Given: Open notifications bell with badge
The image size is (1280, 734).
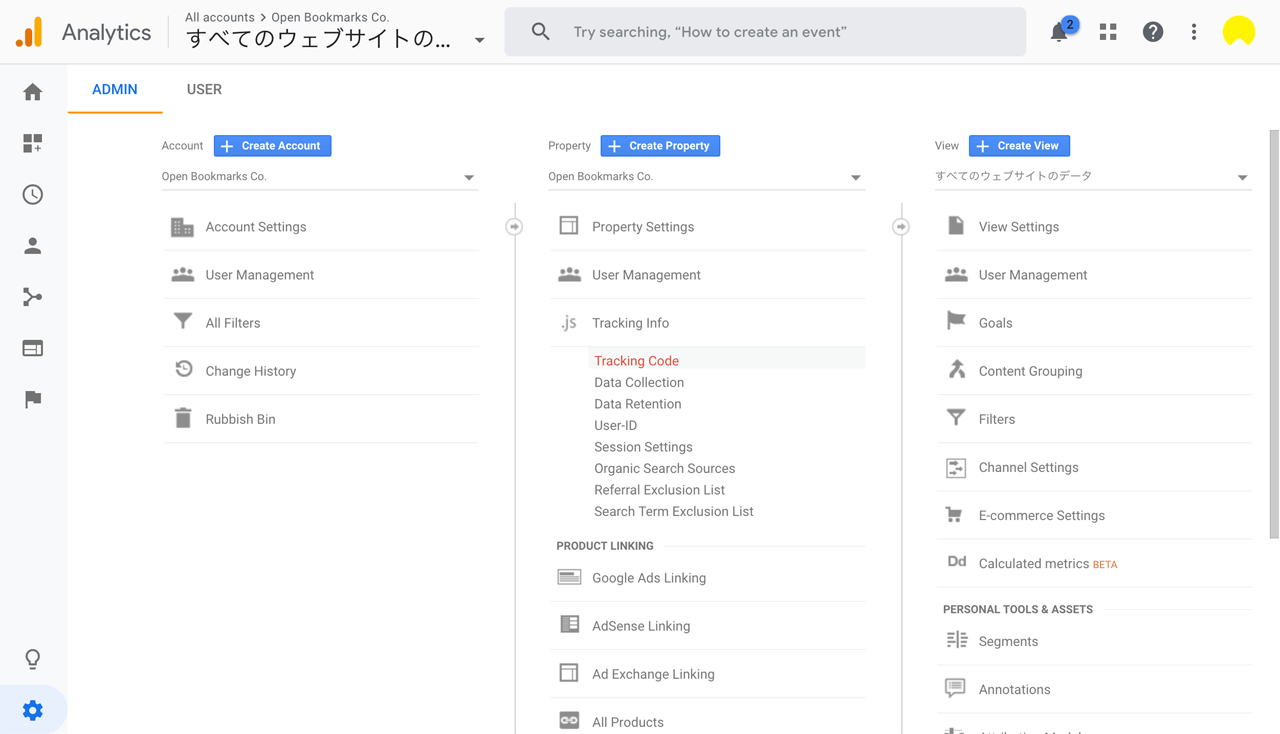Looking at the screenshot, I should [1060, 31].
